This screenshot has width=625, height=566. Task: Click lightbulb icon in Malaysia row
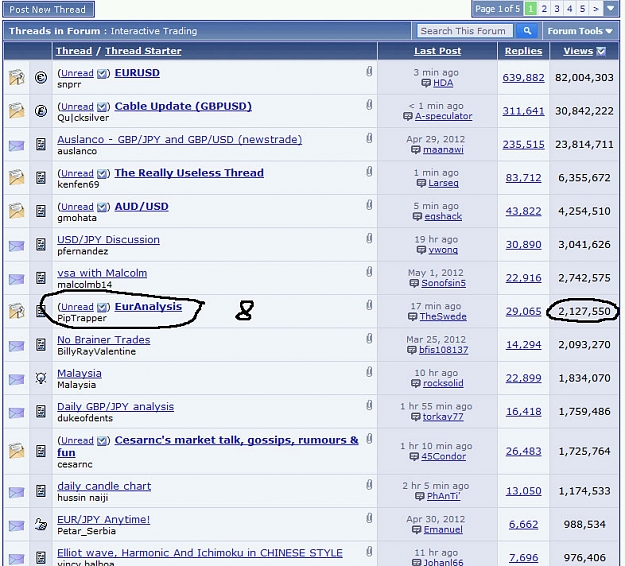coord(41,378)
